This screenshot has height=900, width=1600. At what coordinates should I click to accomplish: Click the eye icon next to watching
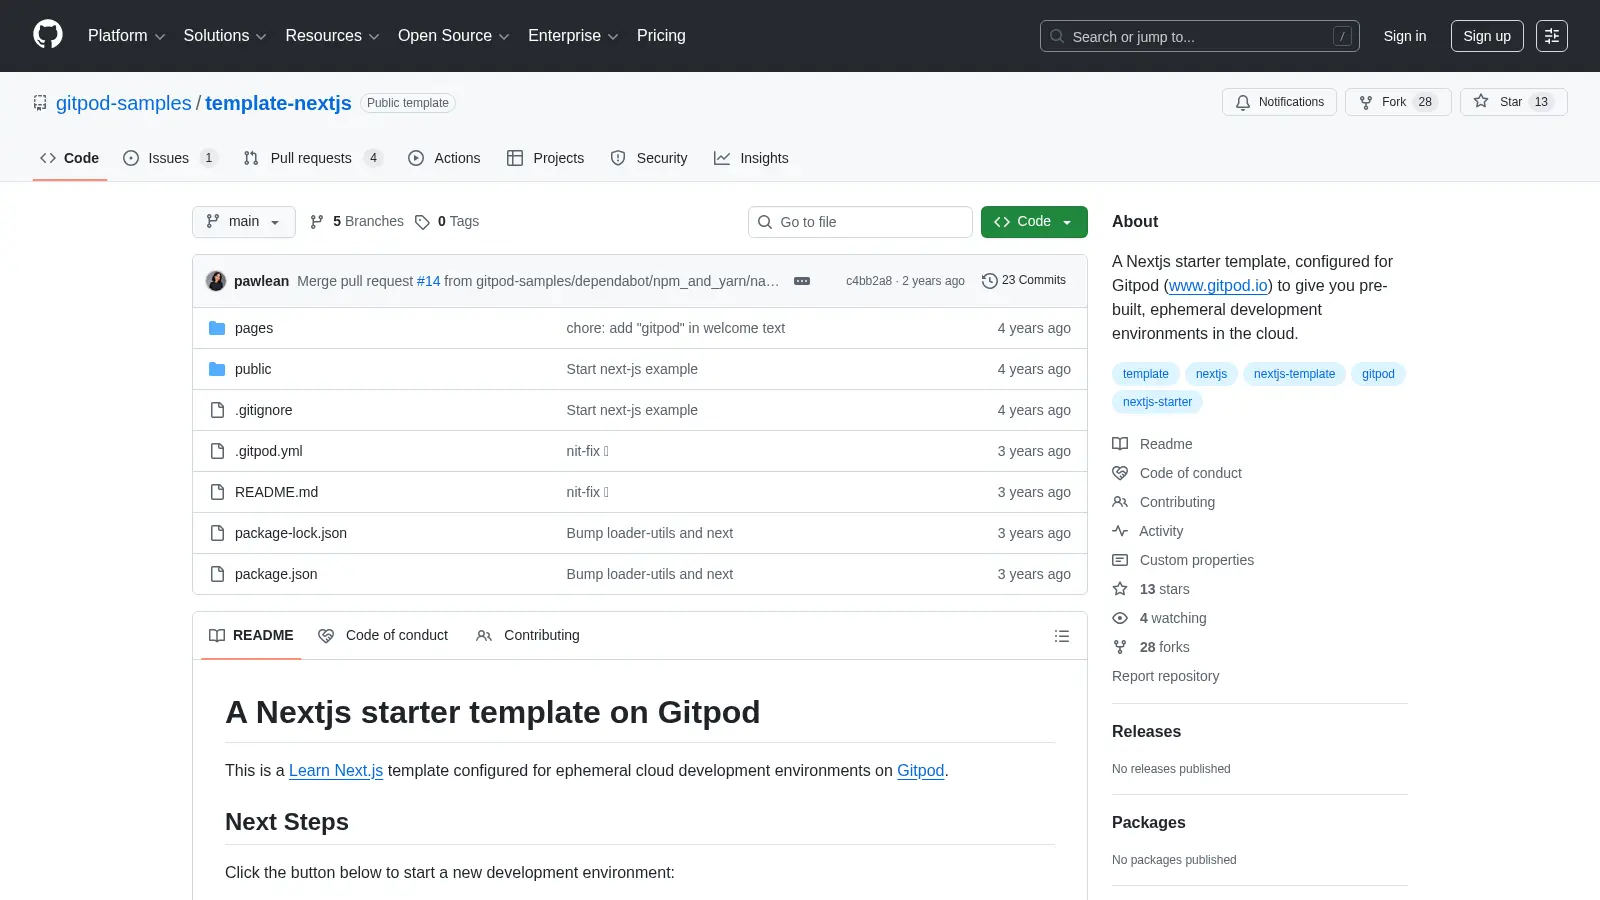click(1120, 618)
